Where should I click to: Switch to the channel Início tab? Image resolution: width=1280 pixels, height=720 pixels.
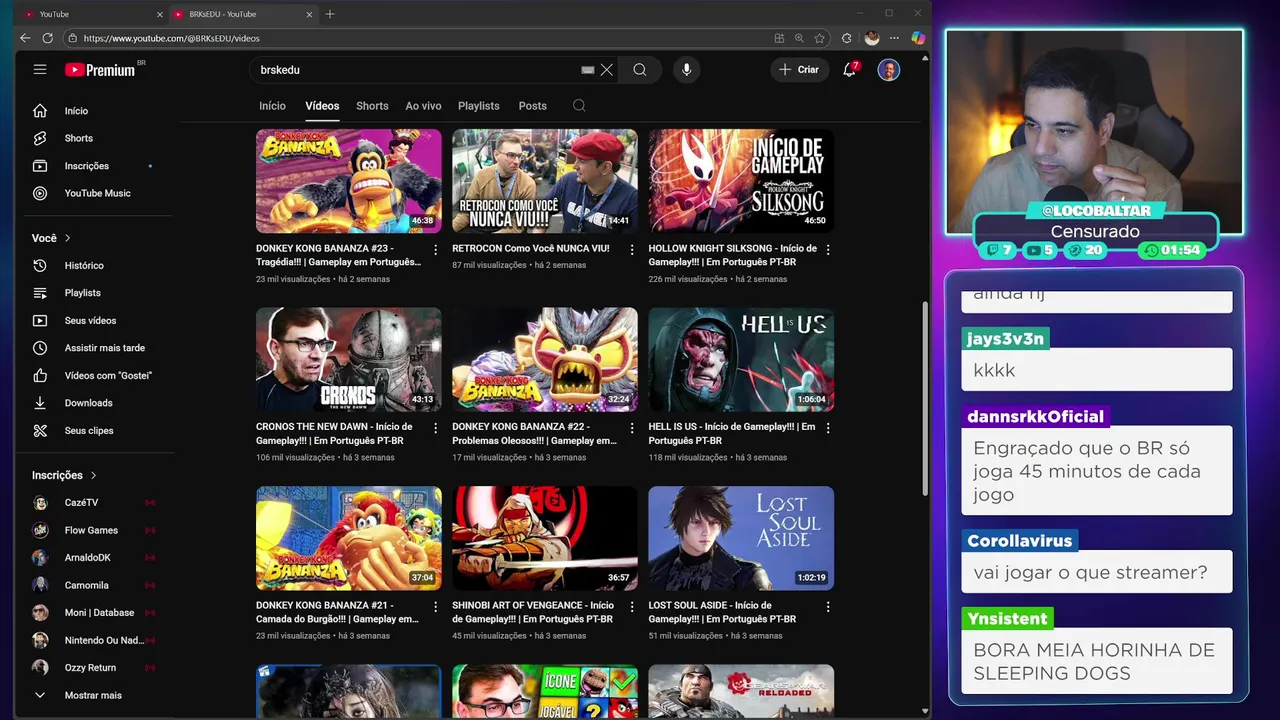tap(272, 106)
